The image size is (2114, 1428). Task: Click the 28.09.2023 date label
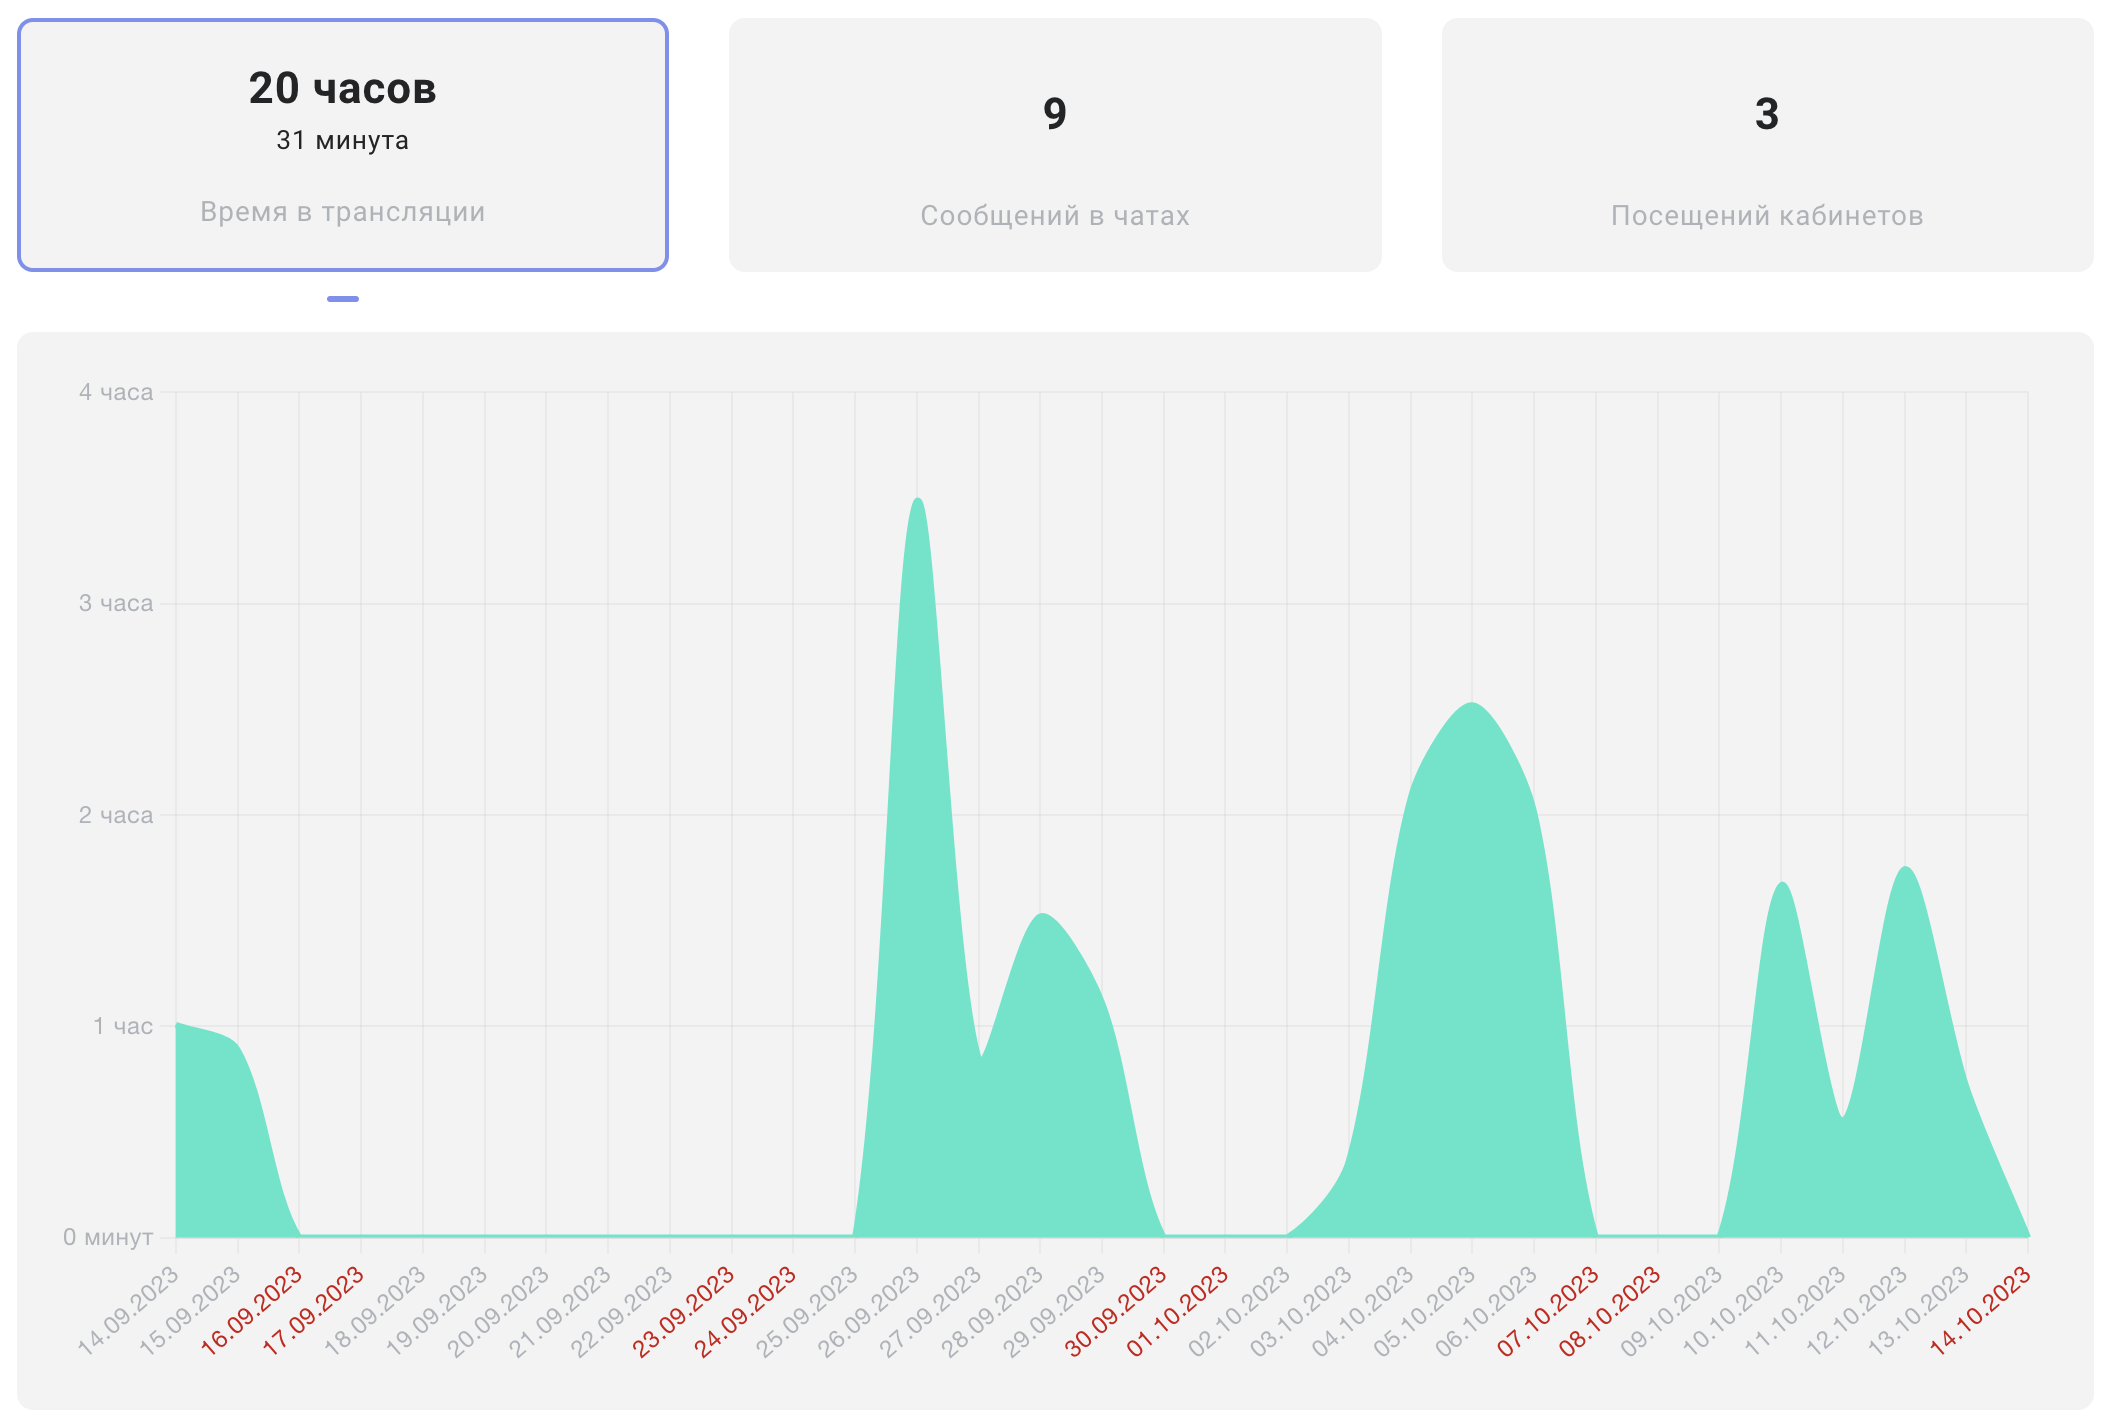pos(993,1311)
